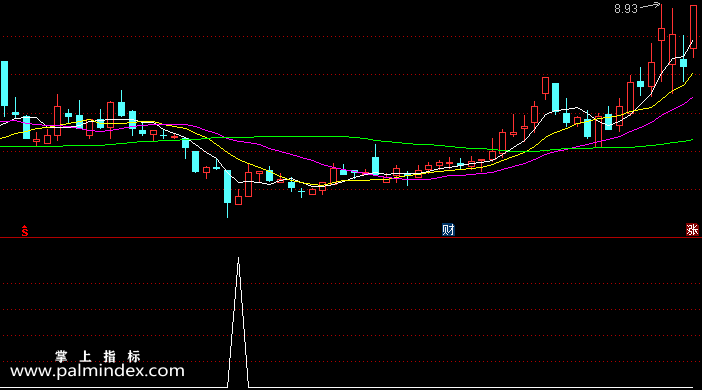
Task: Click the white indicator spike peak
Action: pos(238,259)
